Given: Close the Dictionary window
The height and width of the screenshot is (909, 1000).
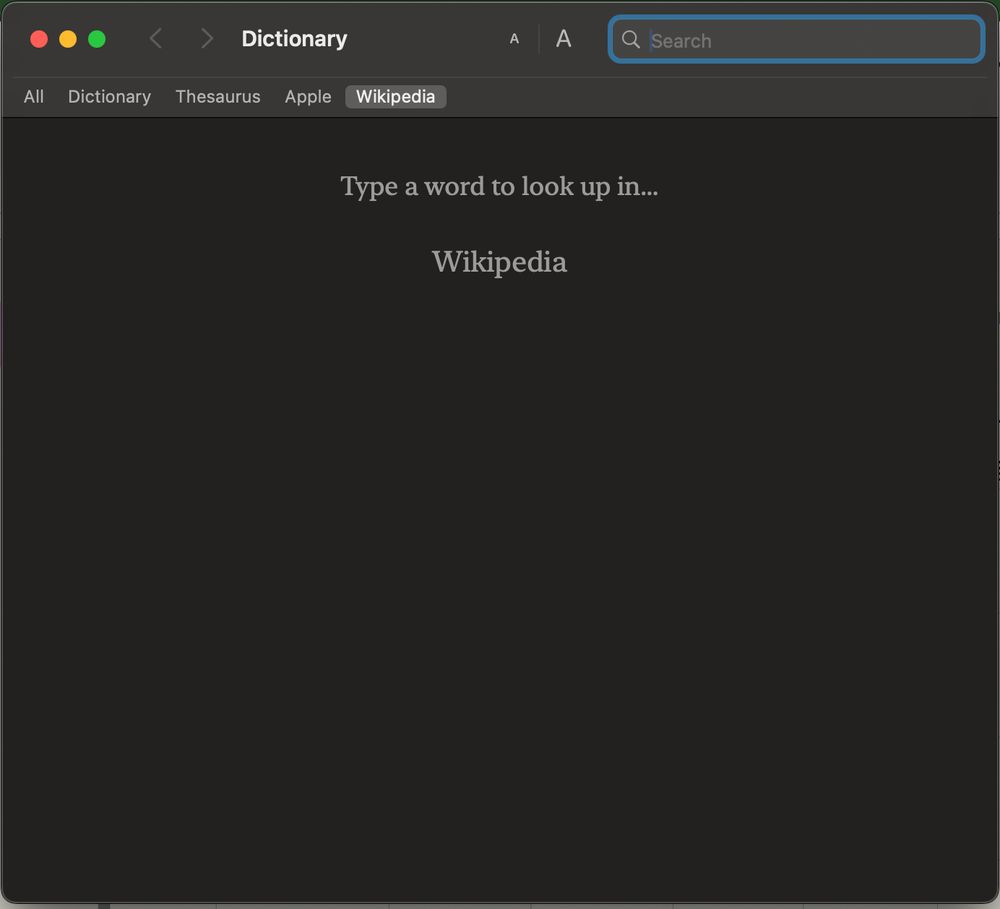Looking at the screenshot, I should pos(39,40).
